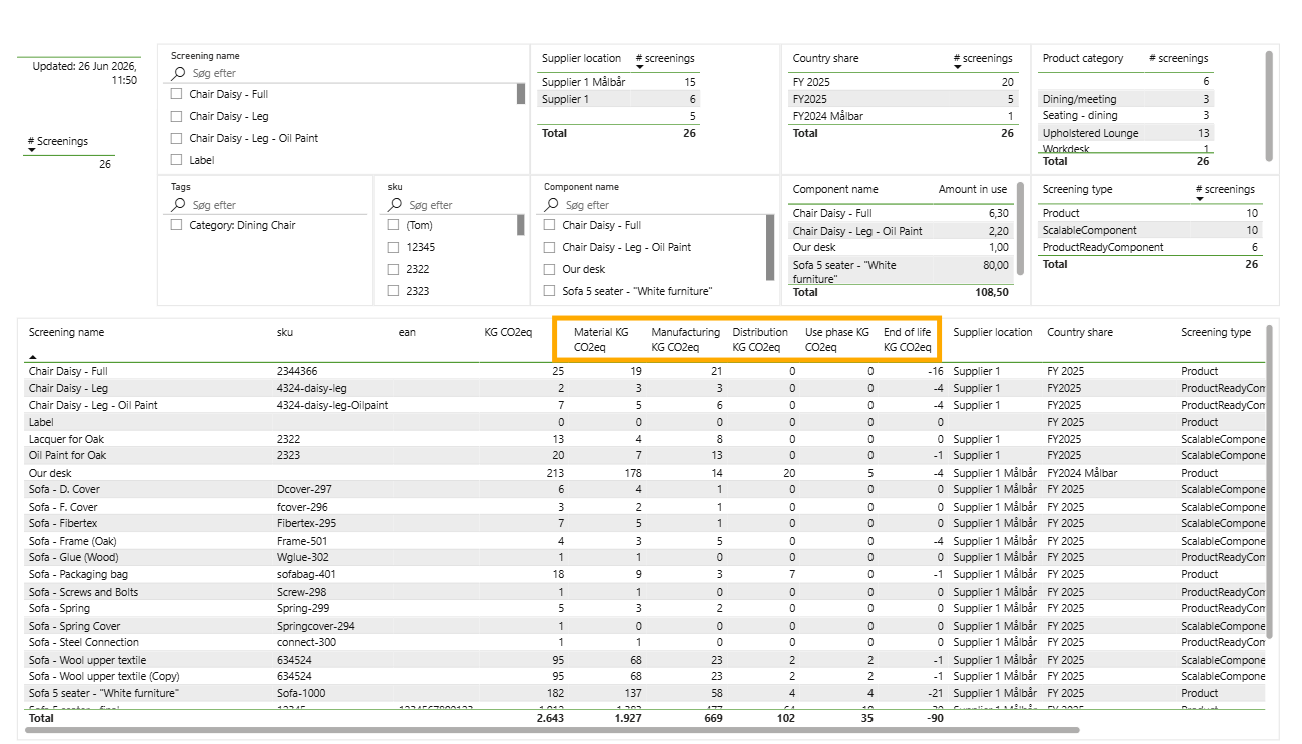This screenshot has width=1302, height=744.
Task: Click the Component name search magnifier icon
Action: coord(551,204)
